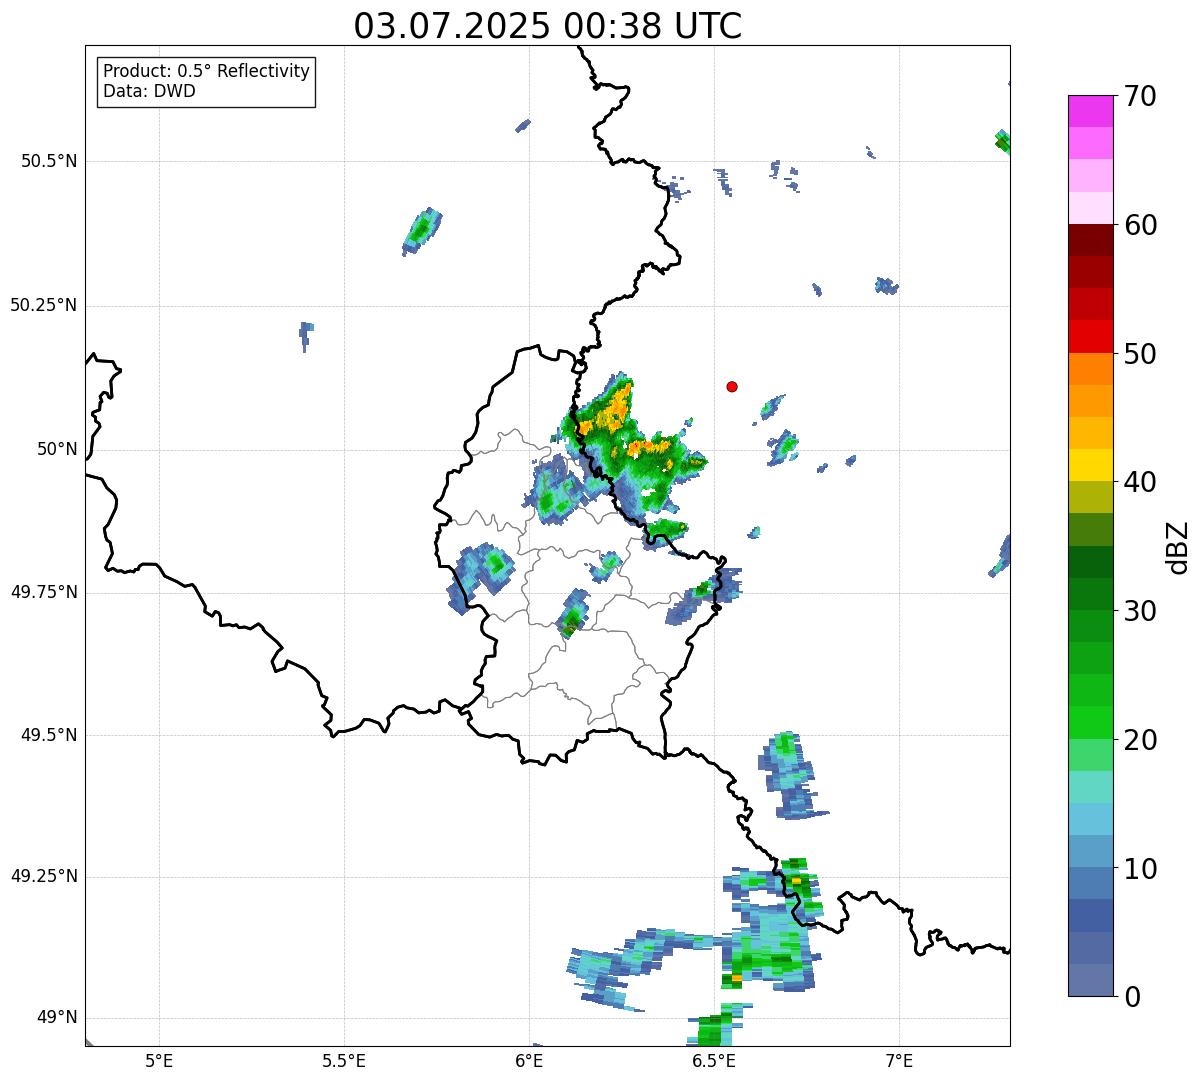Click the dark maroon swatch below 60 dBZ
1202x1081 pixels.
click(1090, 240)
